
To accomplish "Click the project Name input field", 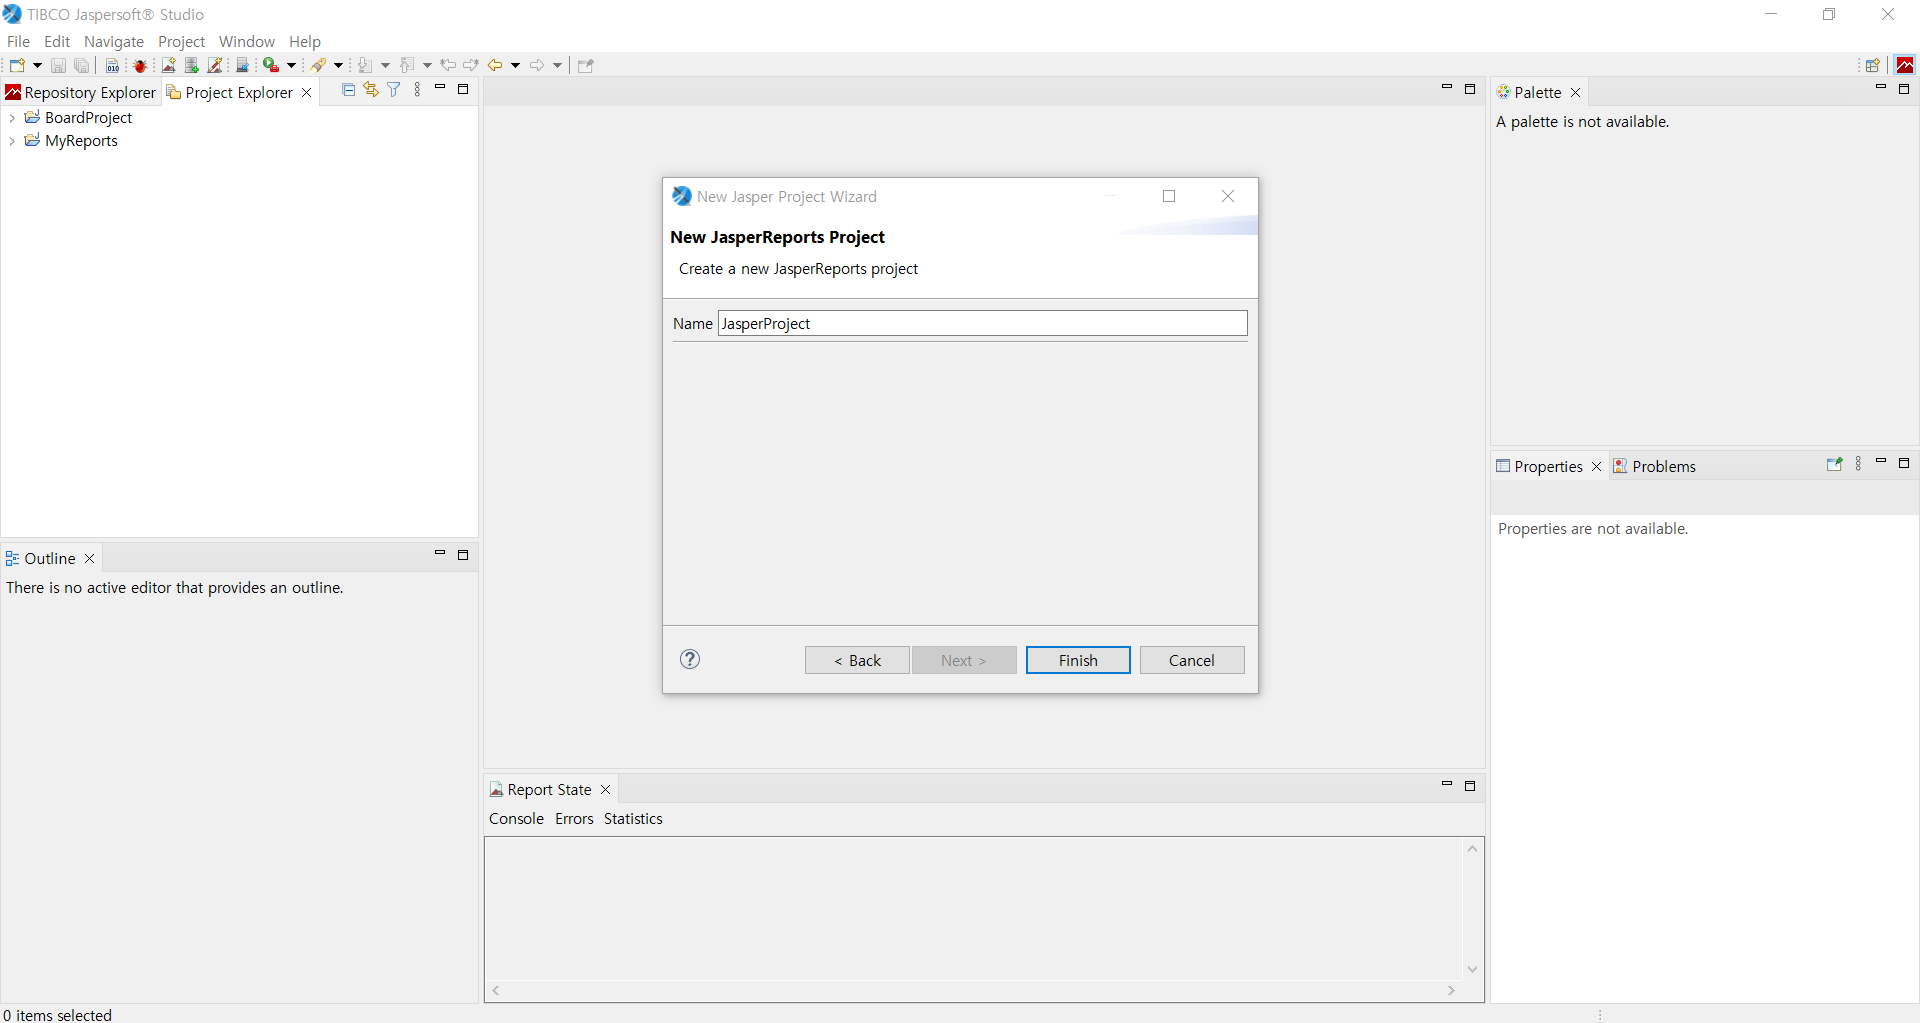I will [x=982, y=323].
